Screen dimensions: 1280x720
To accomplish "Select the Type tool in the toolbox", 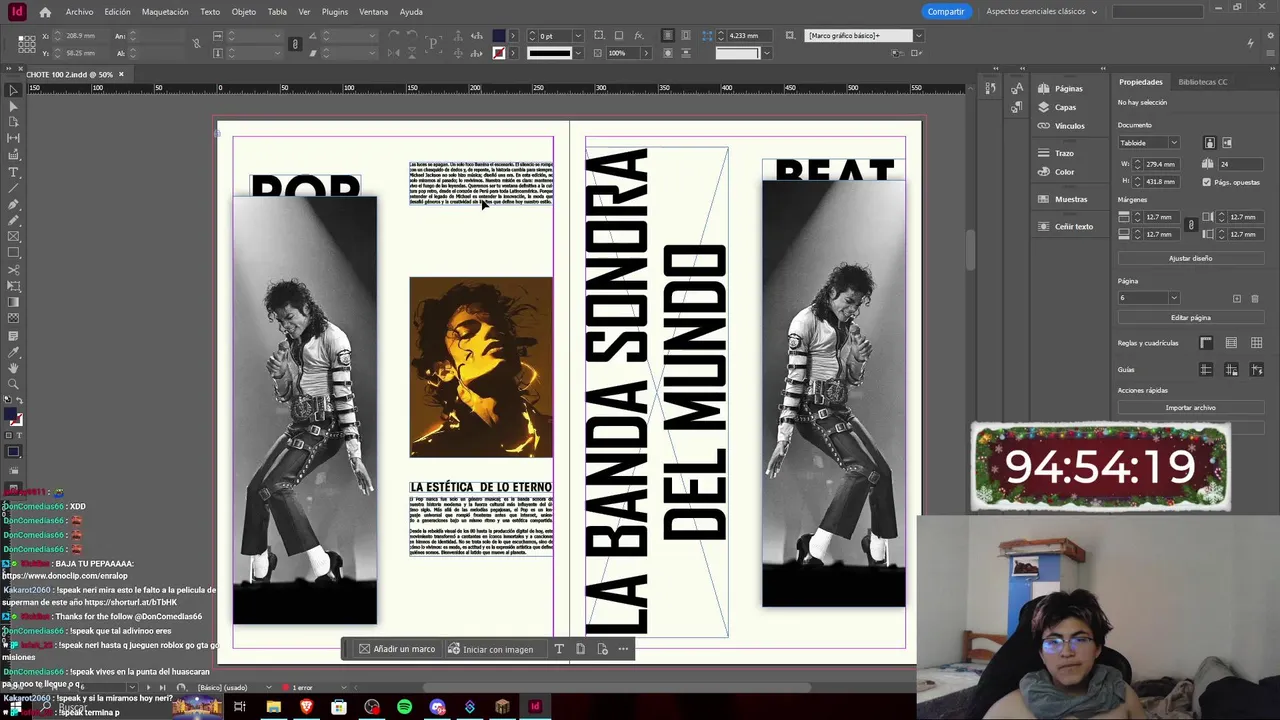I will tap(14, 171).
